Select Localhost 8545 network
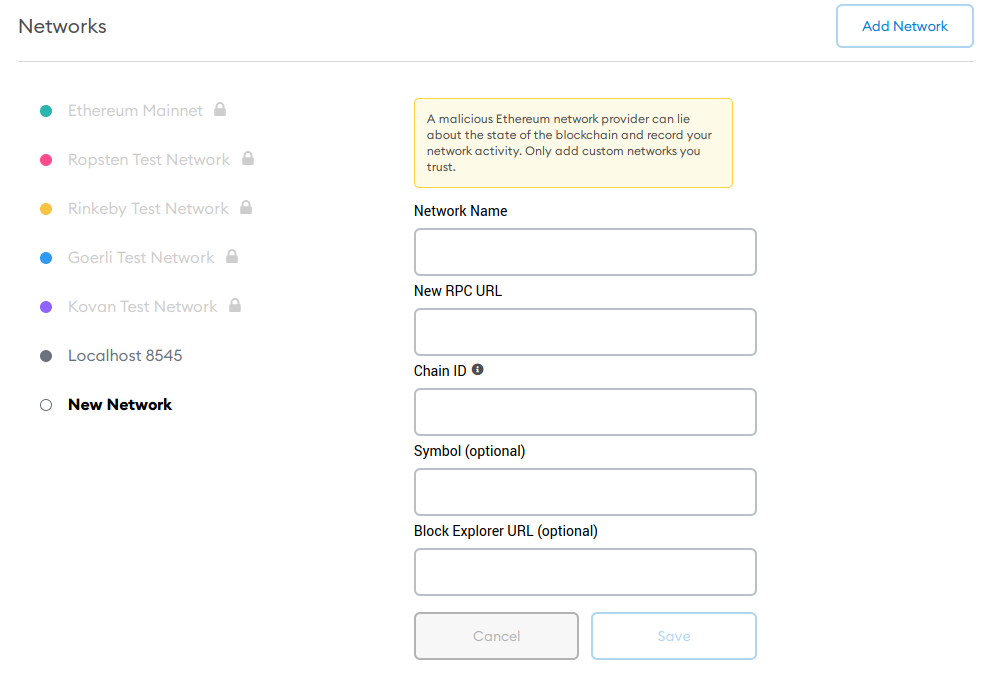This screenshot has height=682, width=989. point(125,356)
